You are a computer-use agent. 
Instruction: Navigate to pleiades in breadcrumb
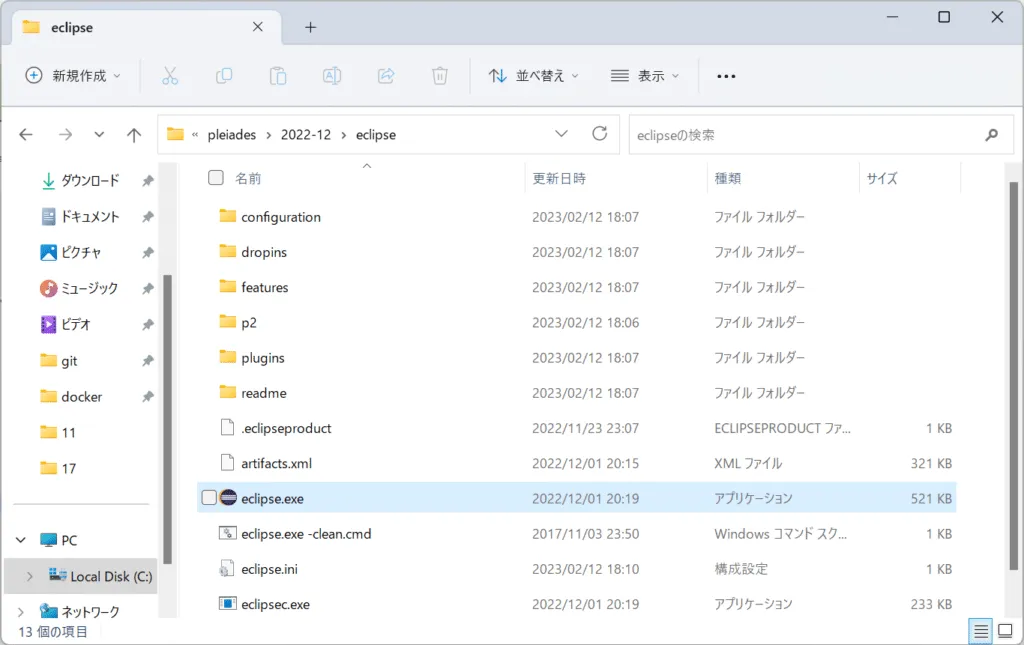click(232, 134)
